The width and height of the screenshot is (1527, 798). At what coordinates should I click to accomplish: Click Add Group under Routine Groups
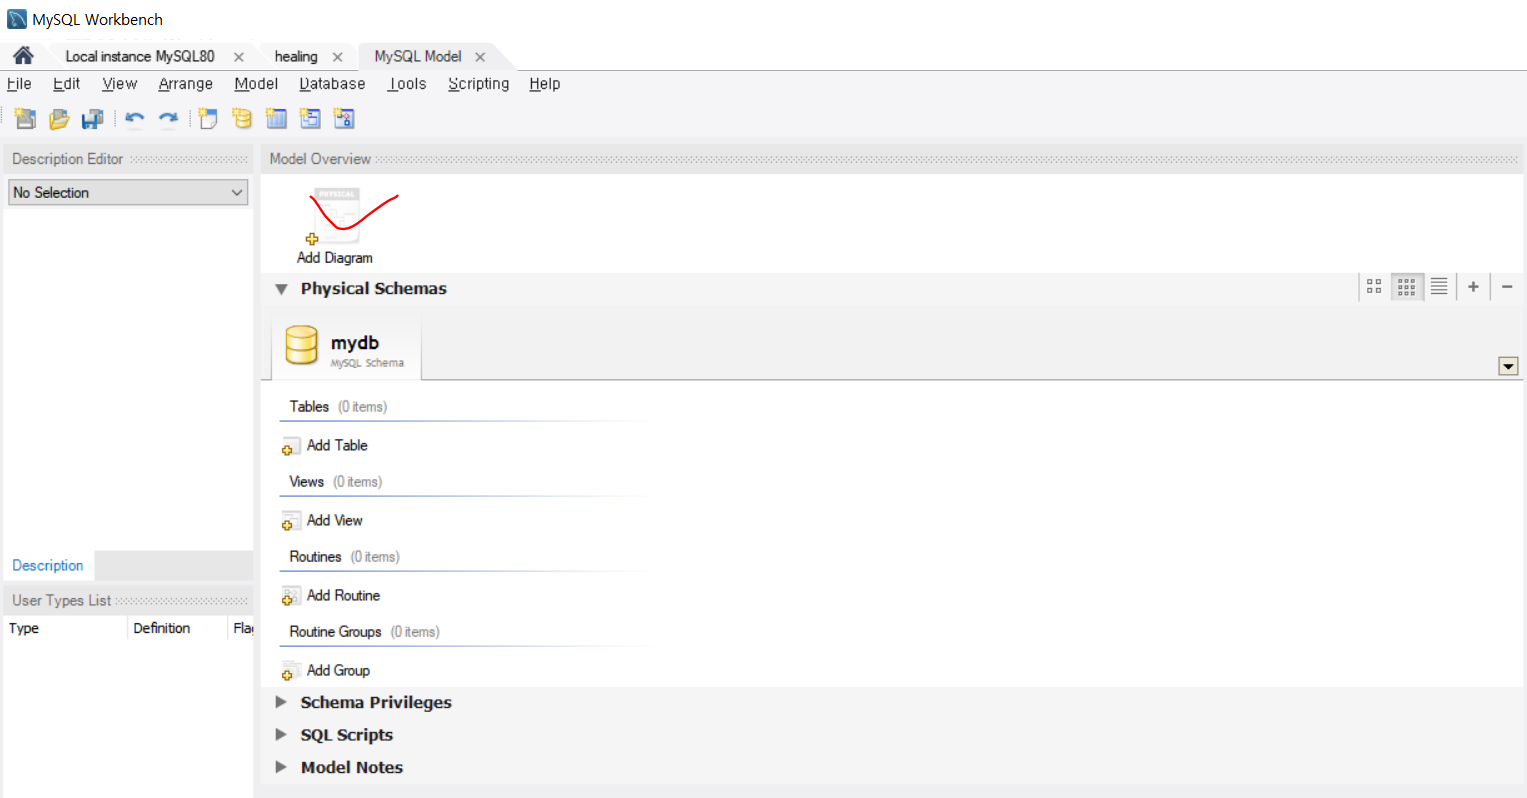click(x=327, y=671)
